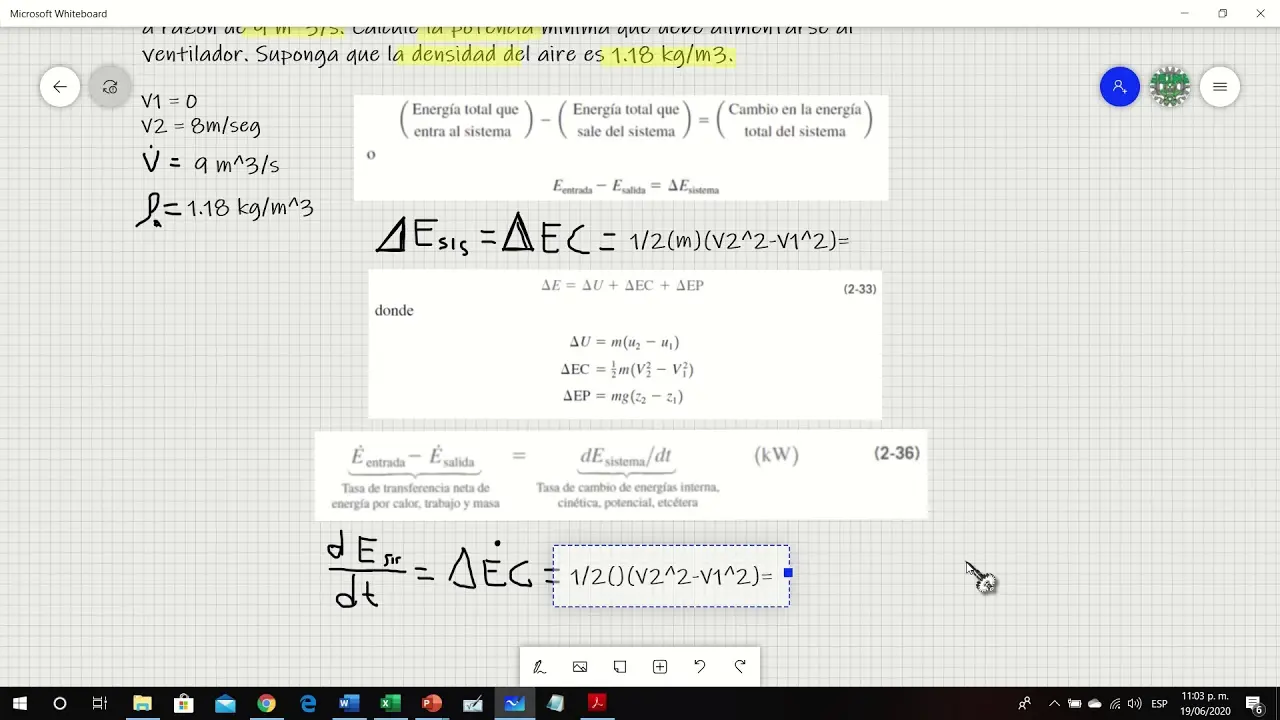The image size is (1280, 720).
Task: Select the 'V2 = 8m/seg' text
Action: coord(201,126)
